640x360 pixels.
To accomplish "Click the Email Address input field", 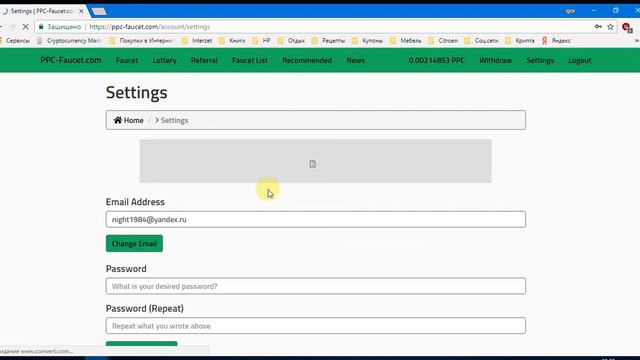I will 316,220.
